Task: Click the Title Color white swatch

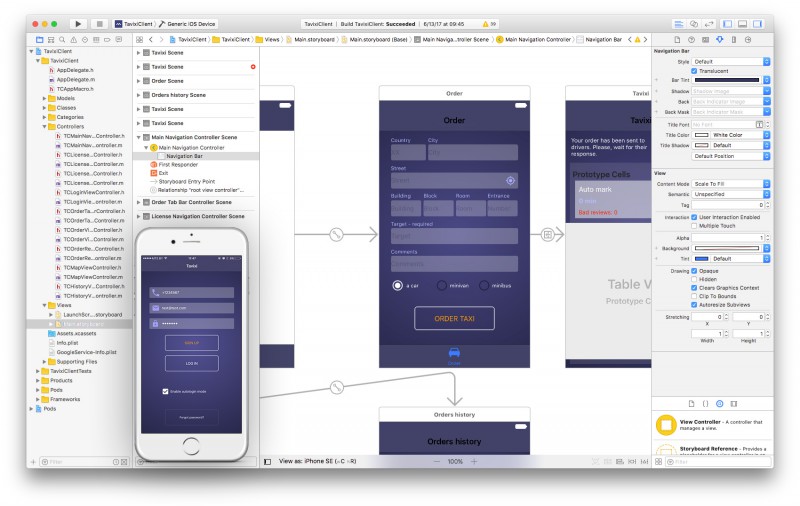Action: click(702, 135)
